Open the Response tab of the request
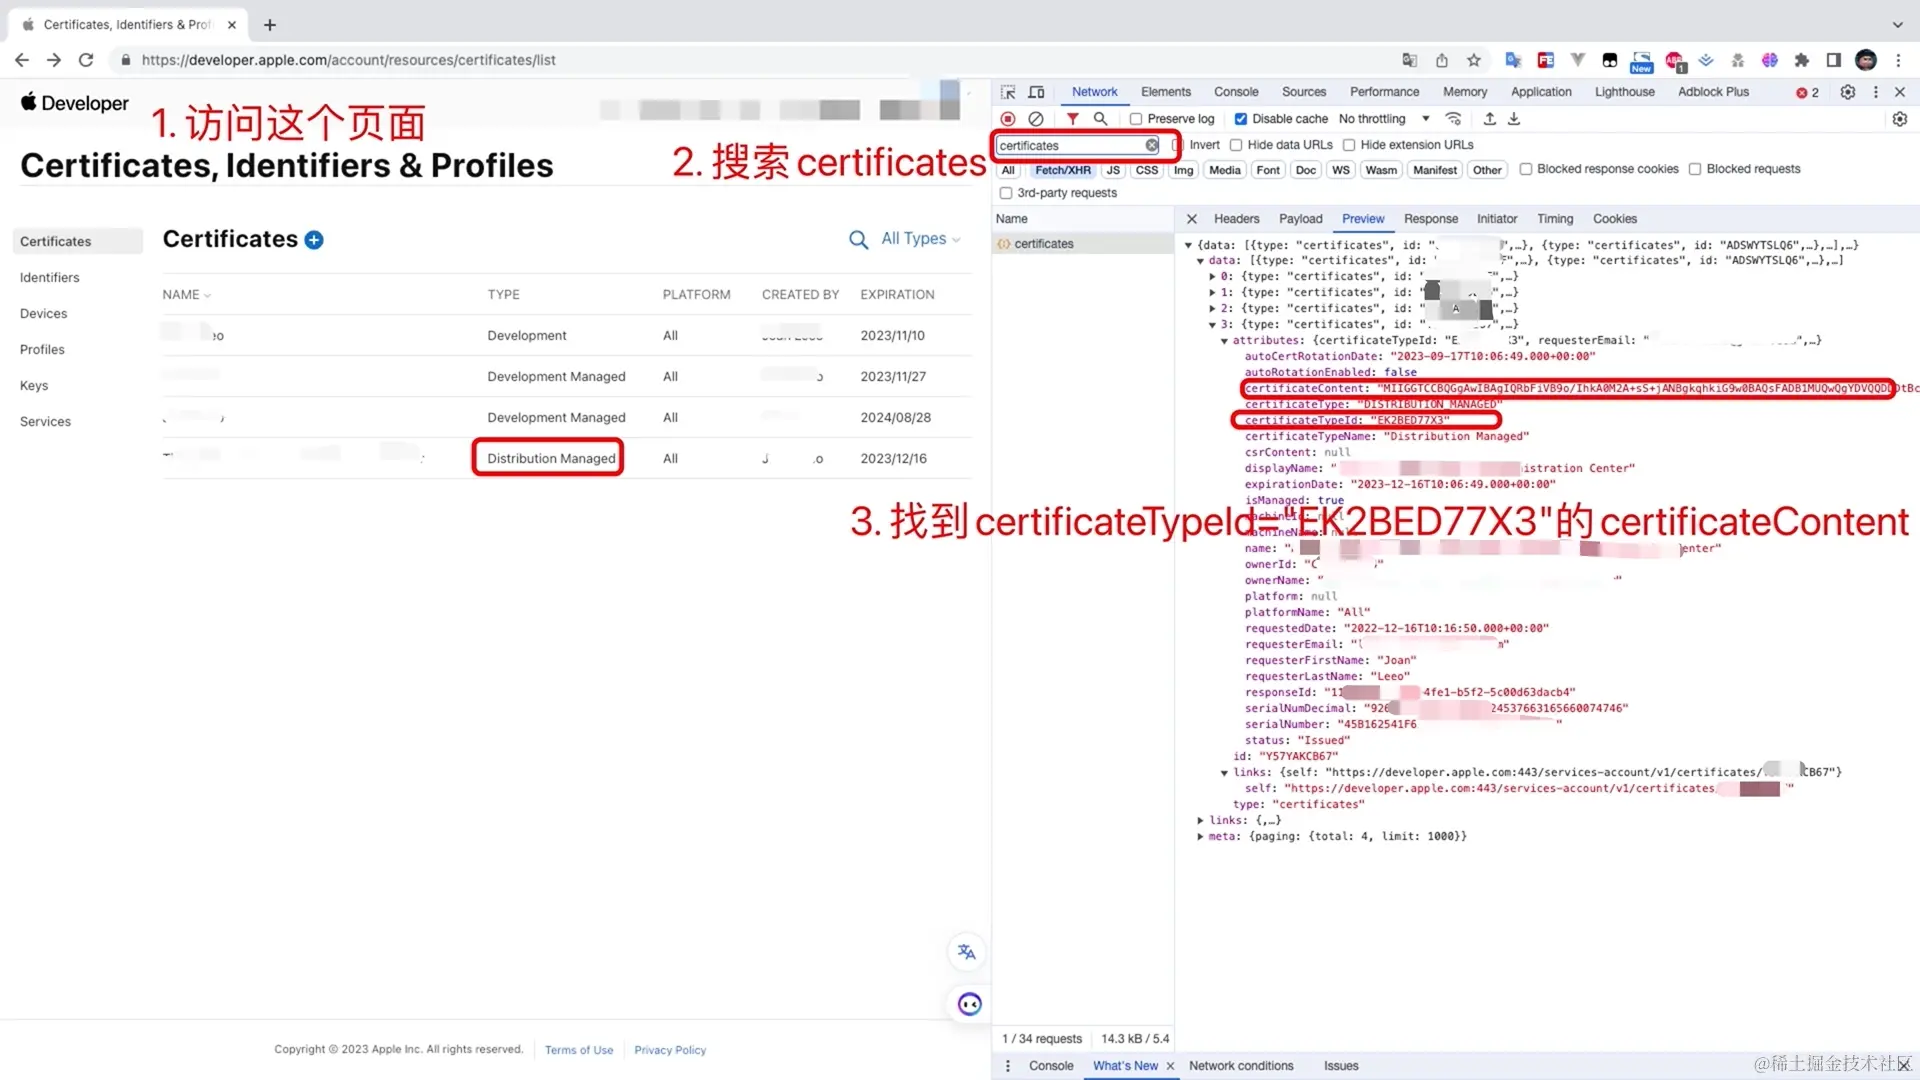Image resolution: width=1920 pixels, height=1080 pixels. click(x=1431, y=219)
